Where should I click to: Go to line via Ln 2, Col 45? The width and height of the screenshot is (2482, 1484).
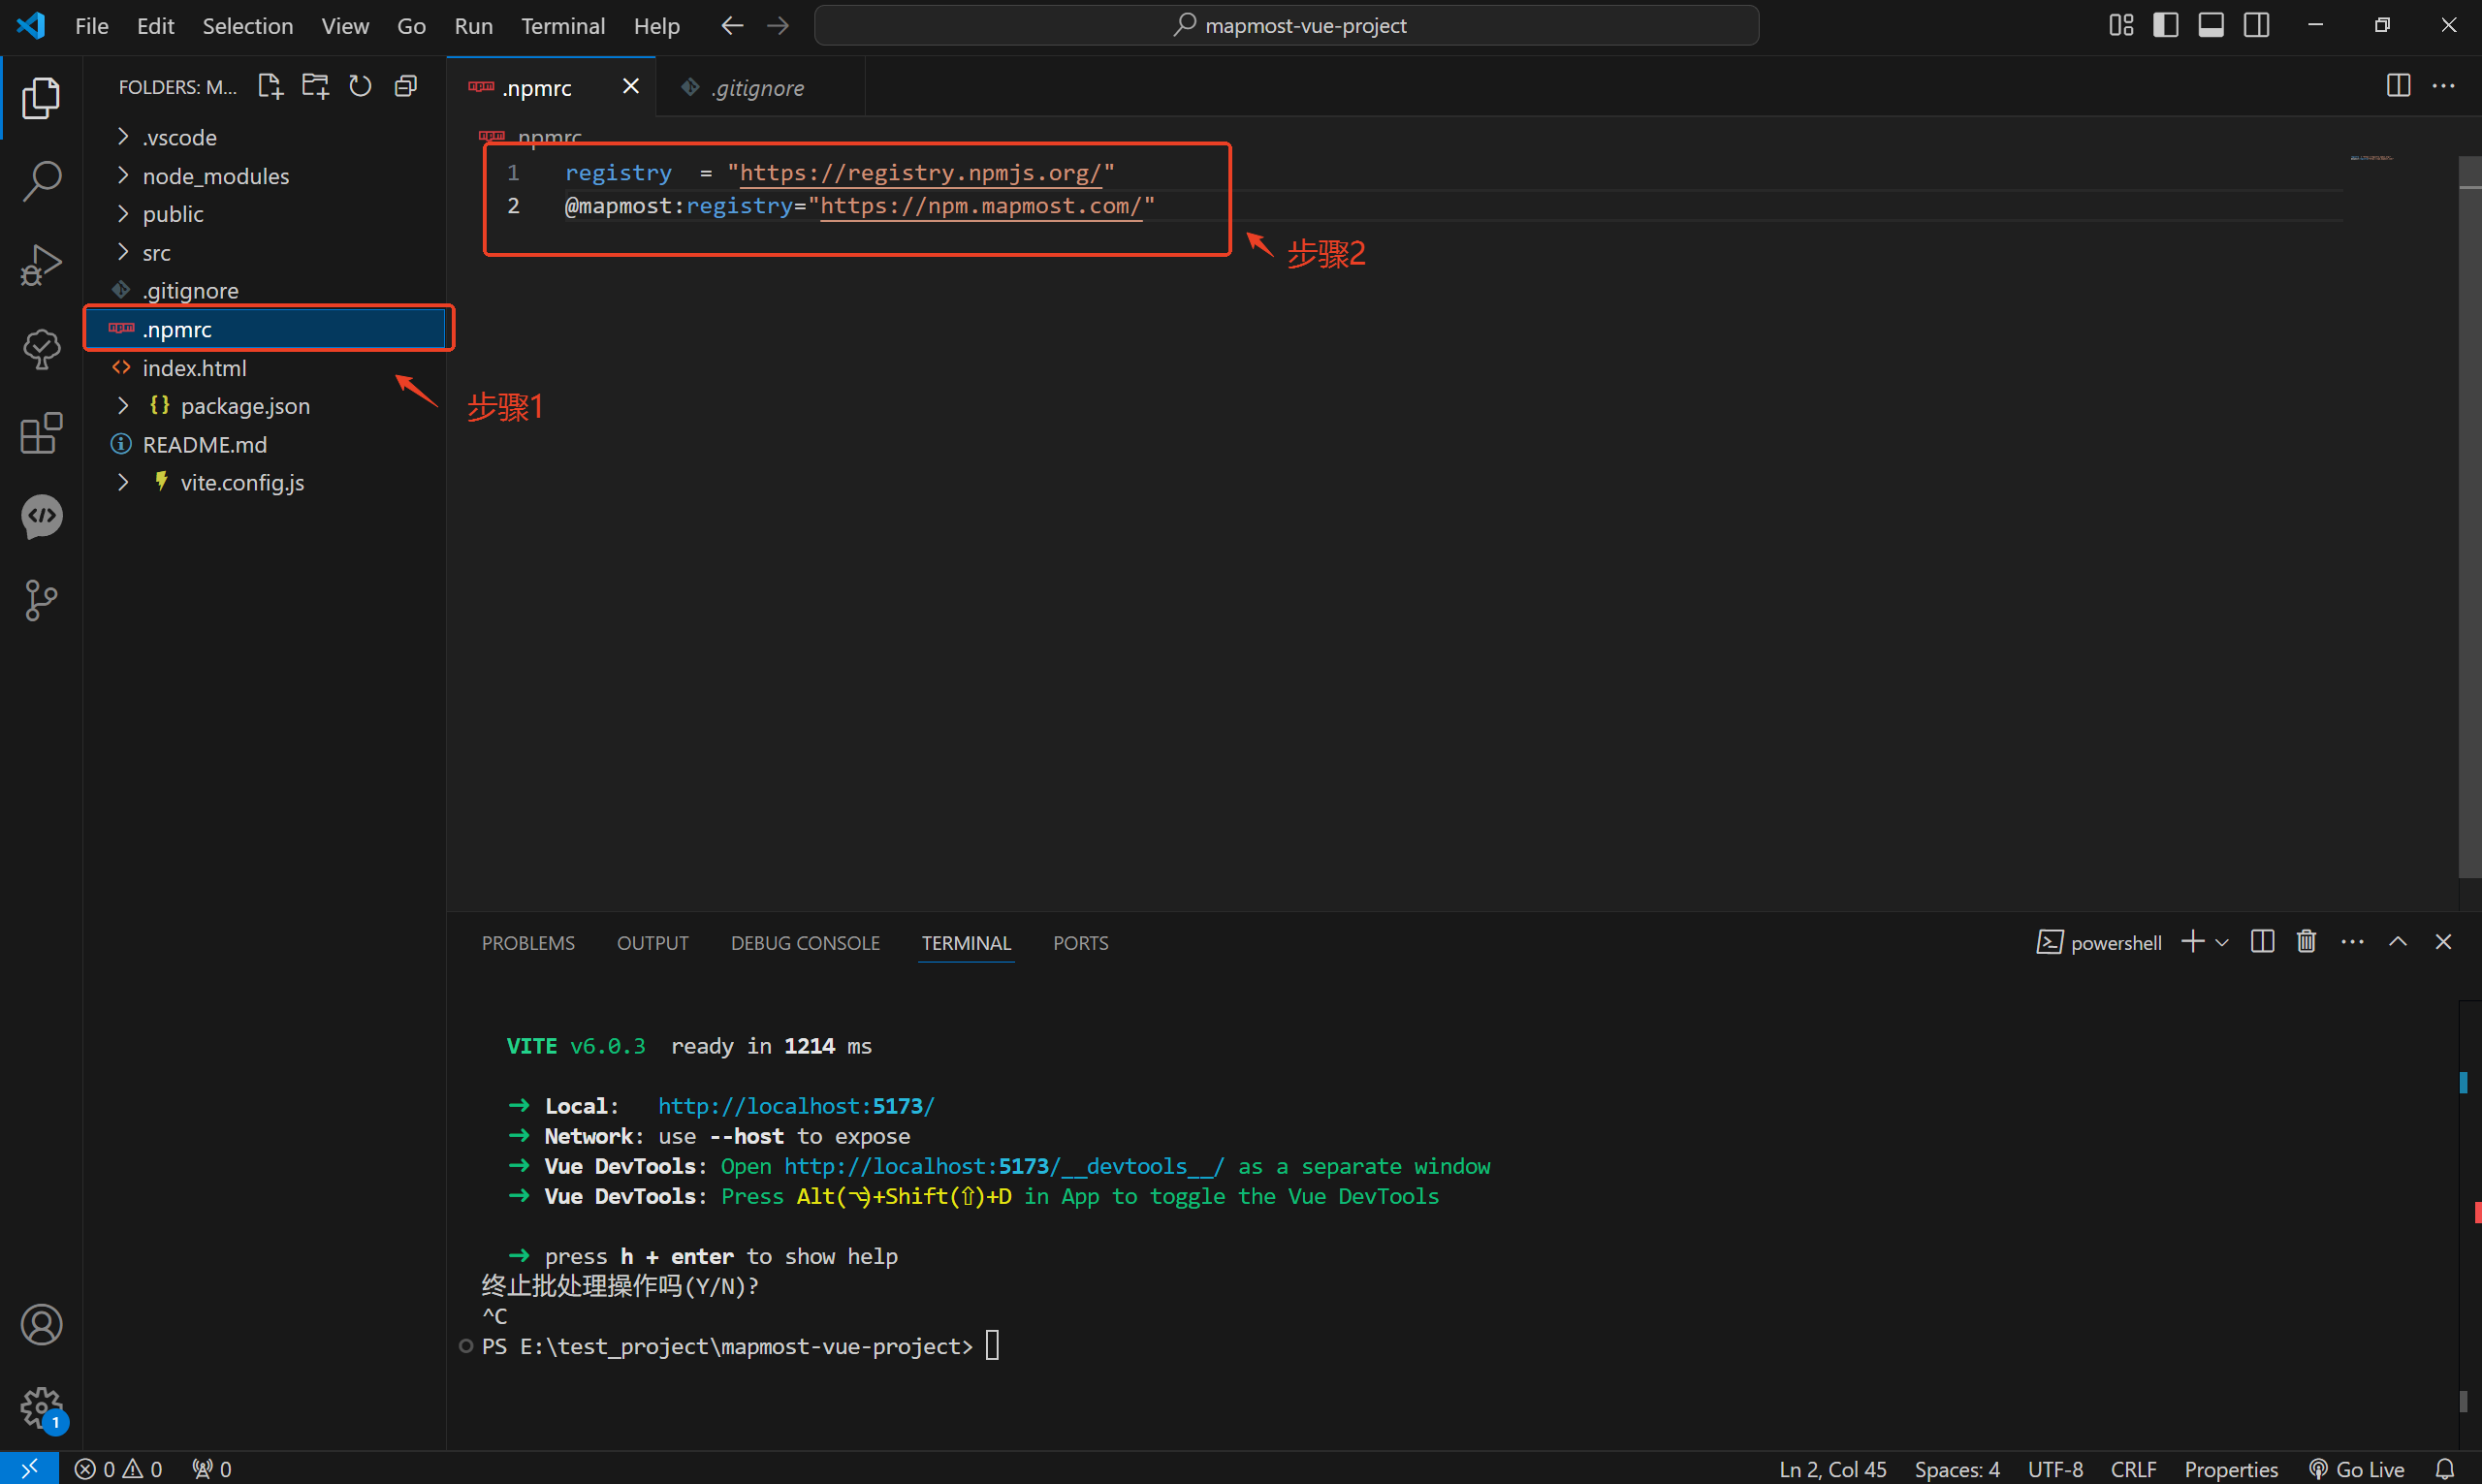(x=1832, y=1469)
